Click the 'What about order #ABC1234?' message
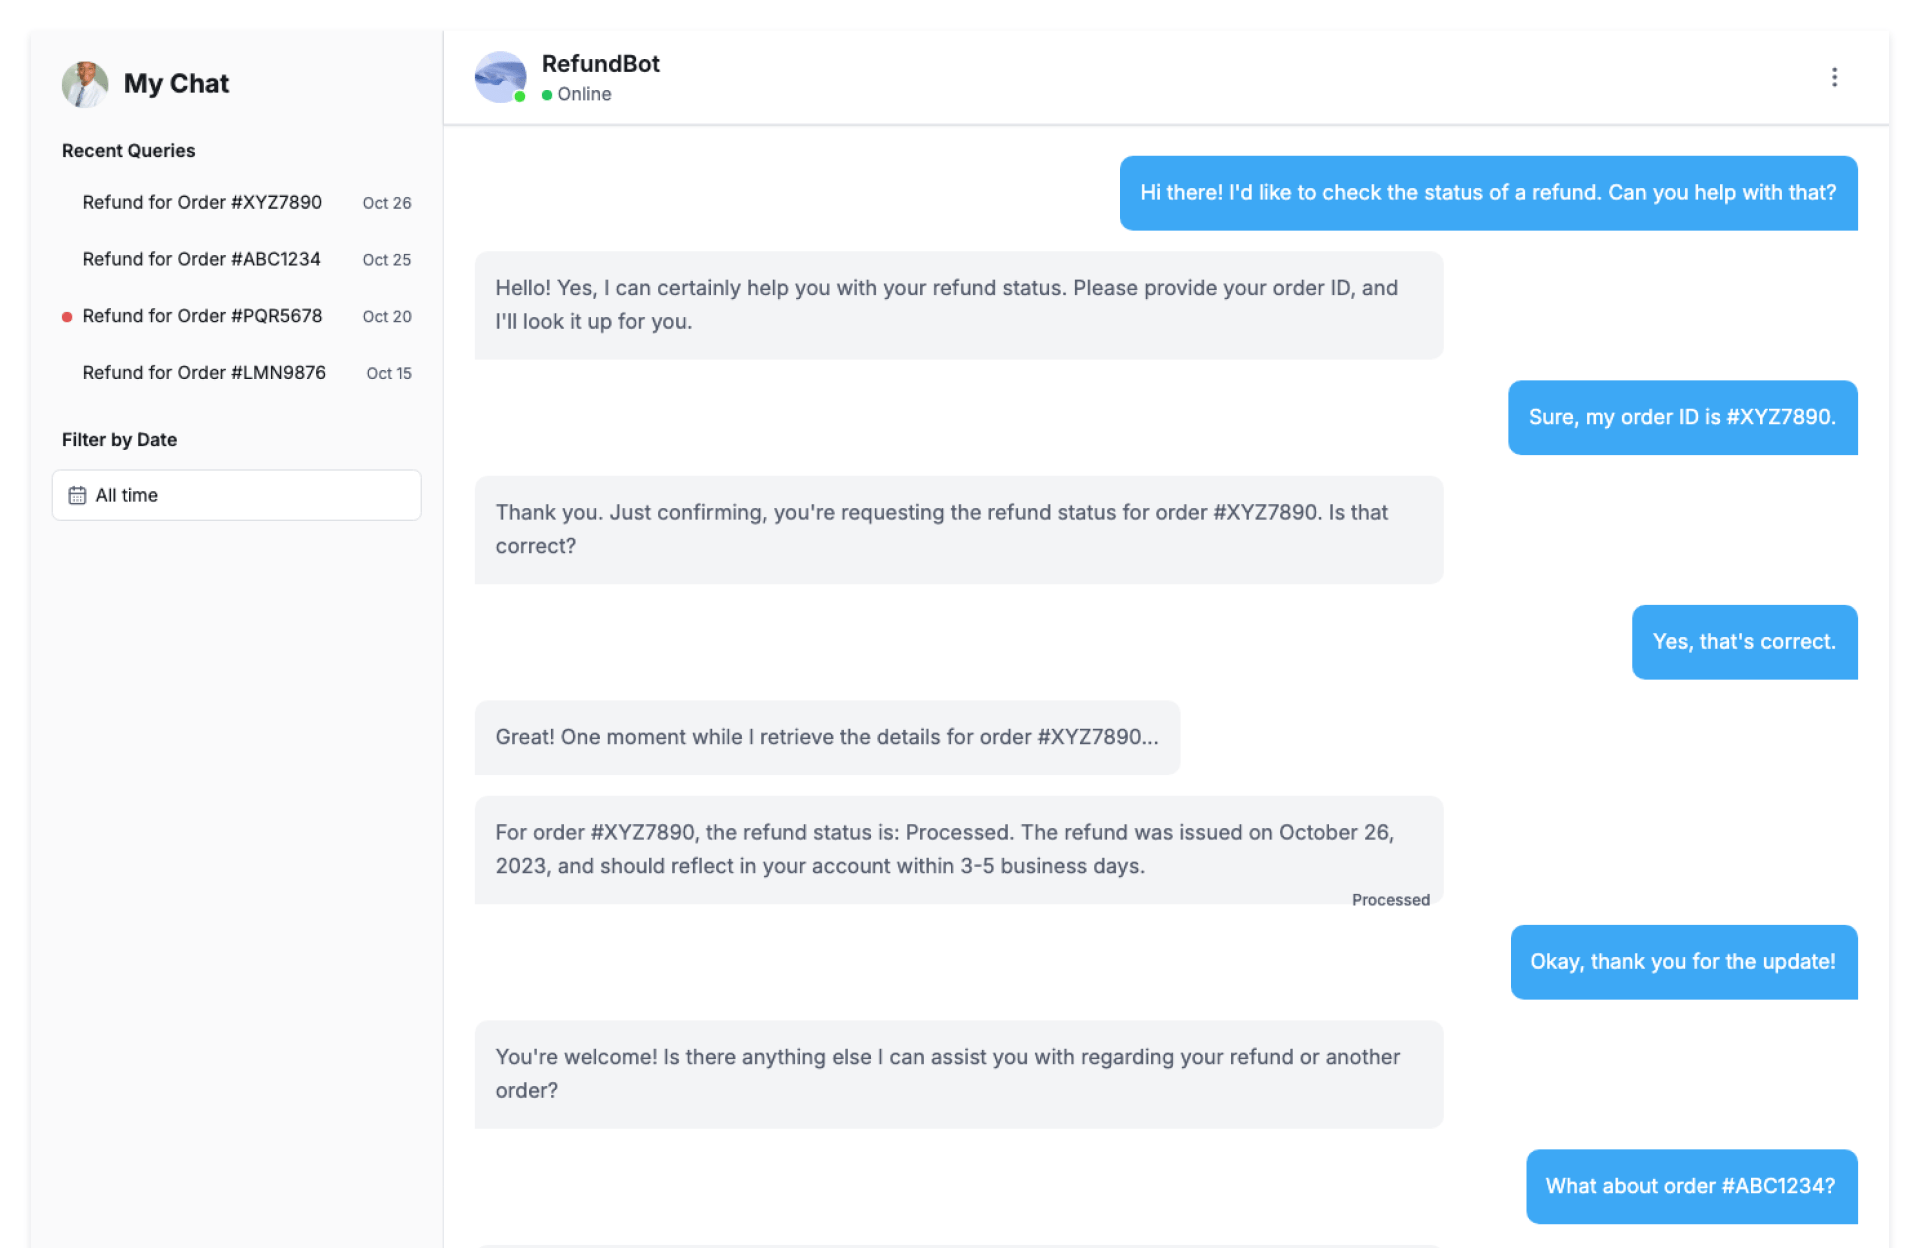 [x=1690, y=1186]
